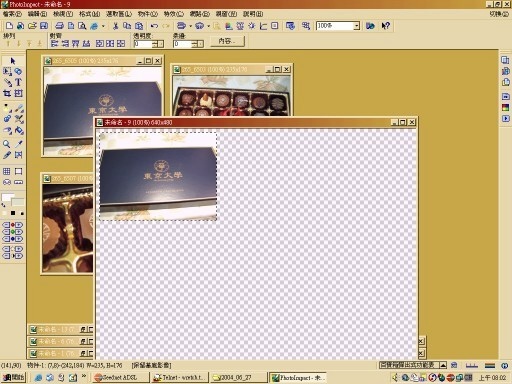Open the 檔案 (File) menu
Viewport: 512px width, 384px height.
pyautogui.click(x=12, y=14)
